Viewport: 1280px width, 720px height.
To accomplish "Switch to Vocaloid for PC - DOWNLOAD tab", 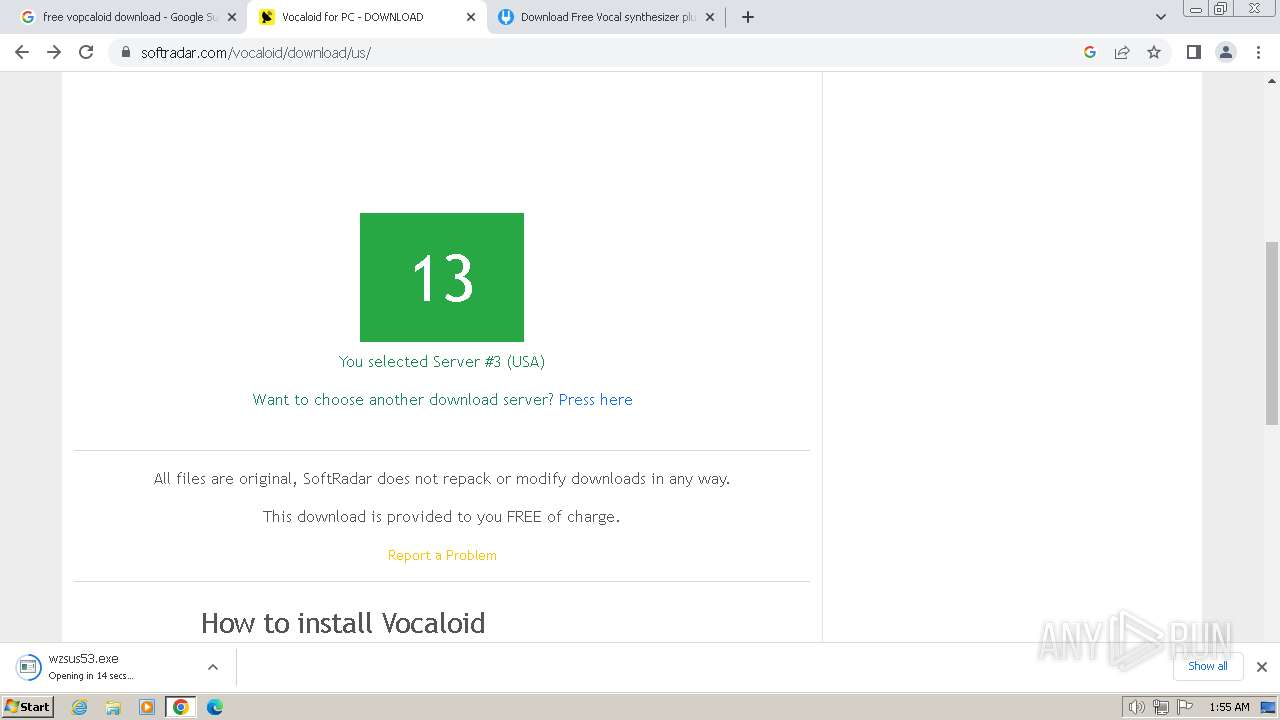I will point(353,17).
